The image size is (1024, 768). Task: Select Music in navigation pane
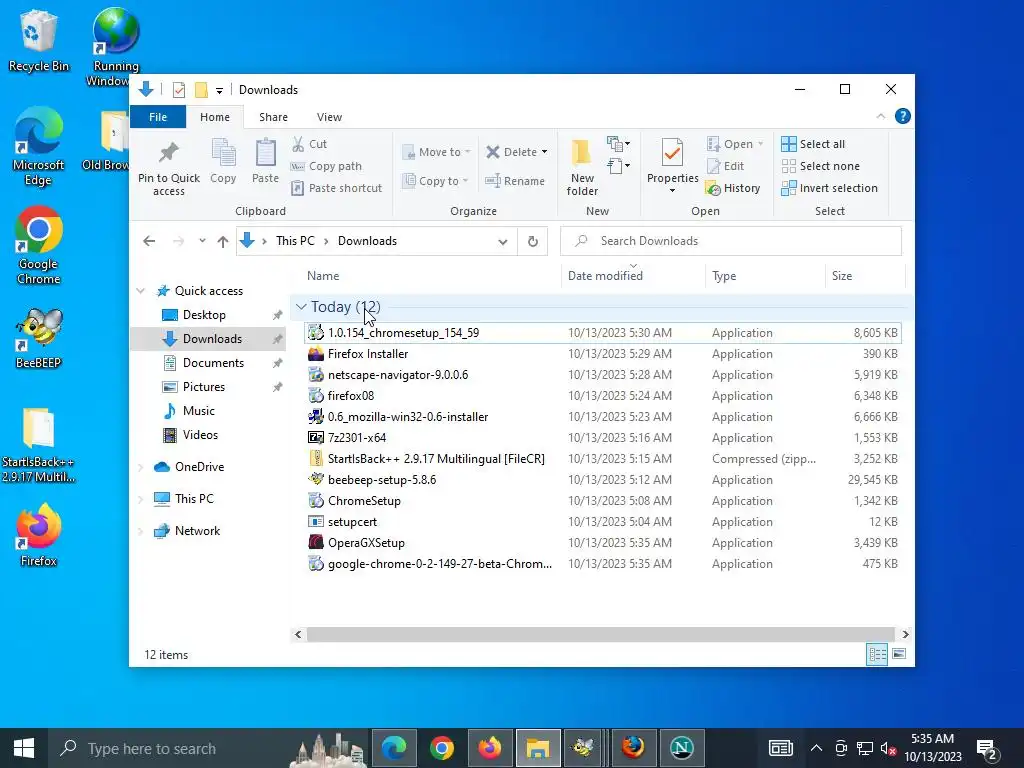[x=199, y=411]
